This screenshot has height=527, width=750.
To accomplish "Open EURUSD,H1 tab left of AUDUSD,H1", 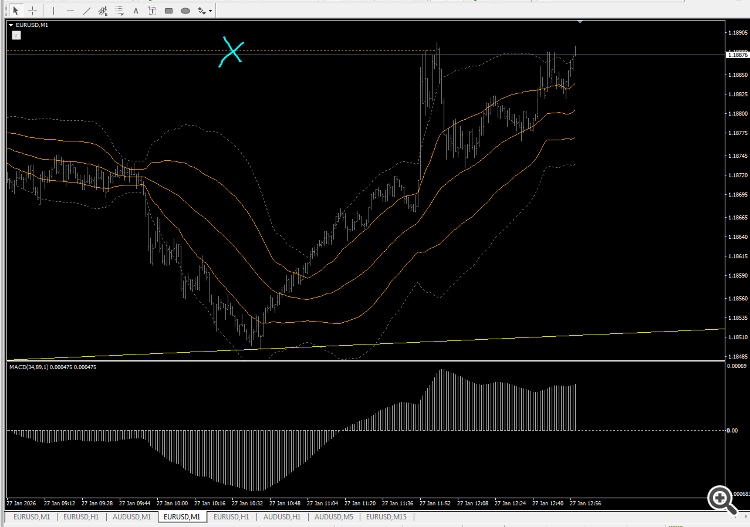I will click(x=231, y=516).
